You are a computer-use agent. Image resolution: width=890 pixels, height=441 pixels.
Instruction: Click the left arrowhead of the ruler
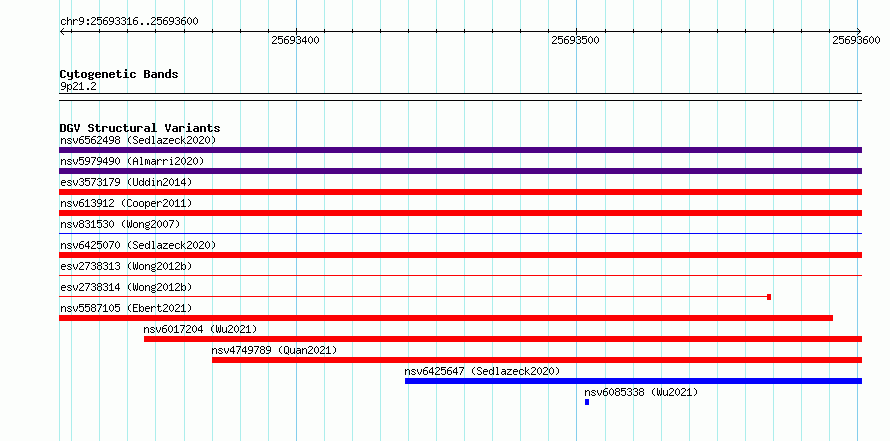[x=62, y=31]
